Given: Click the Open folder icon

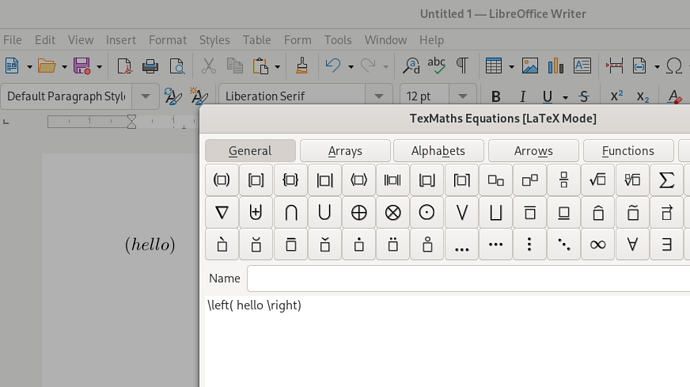Looking at the screenshot, I should [x=47, y=66].
